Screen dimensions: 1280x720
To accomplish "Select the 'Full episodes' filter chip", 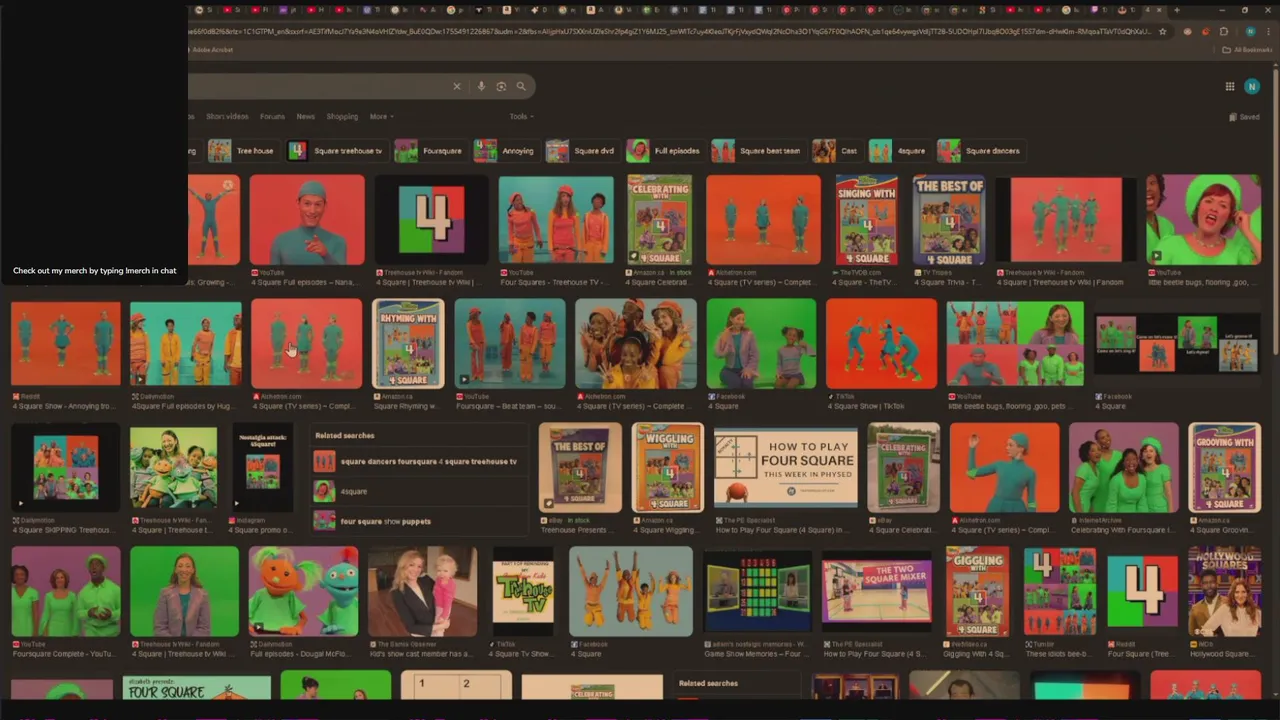I will [x=664, y=151].
